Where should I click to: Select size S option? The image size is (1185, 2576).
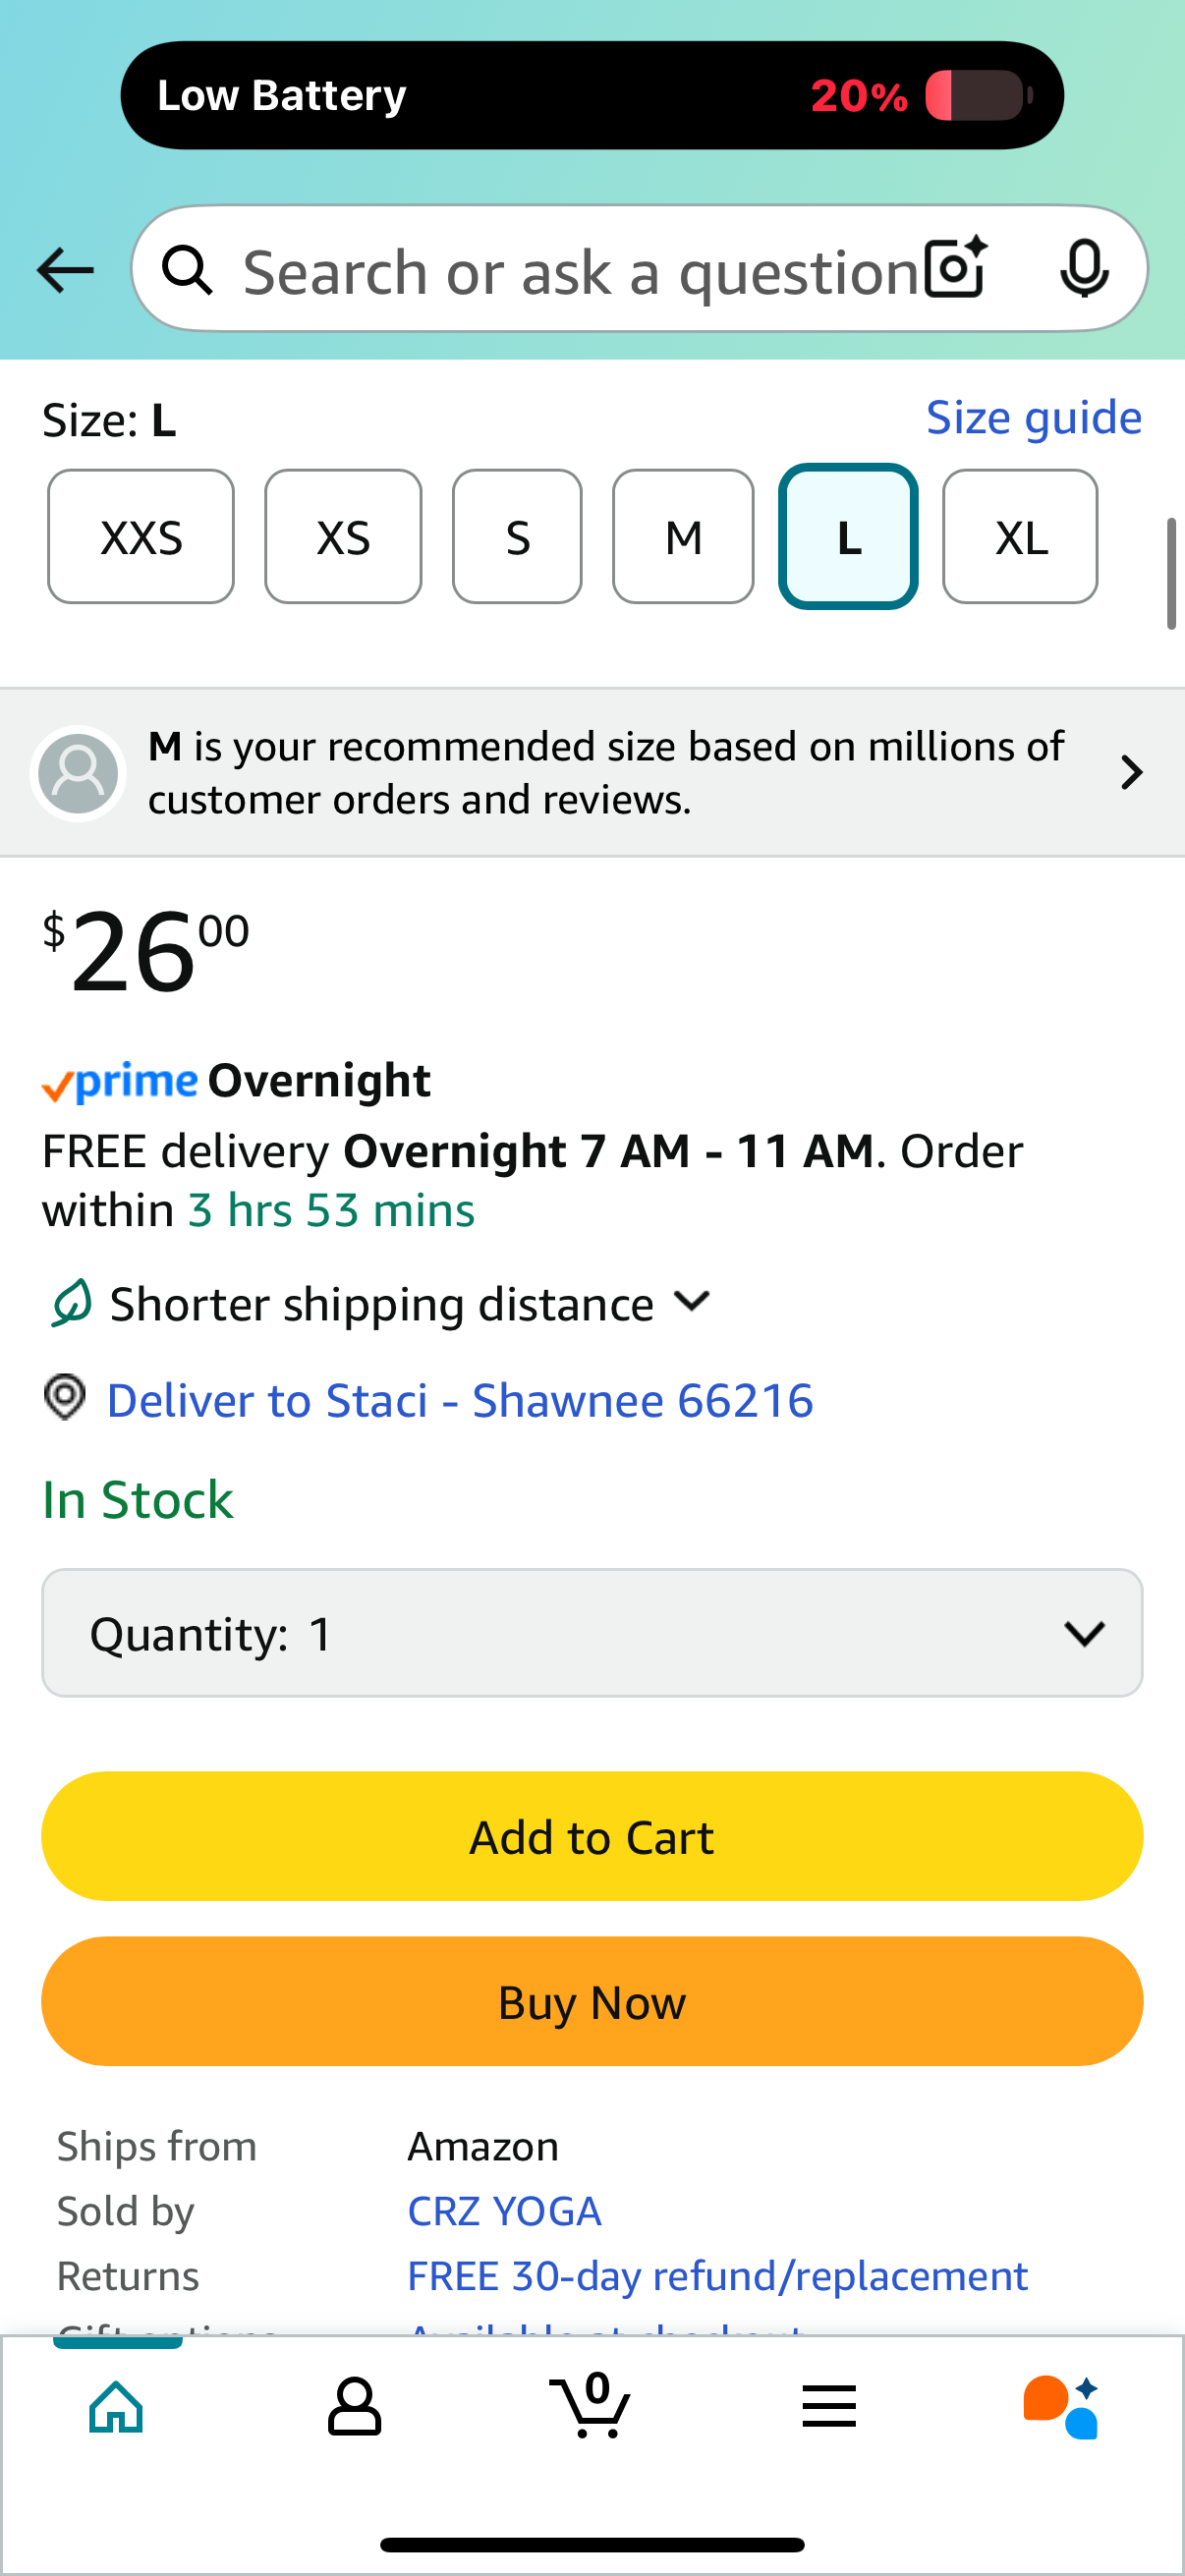(x=517, y=537)
